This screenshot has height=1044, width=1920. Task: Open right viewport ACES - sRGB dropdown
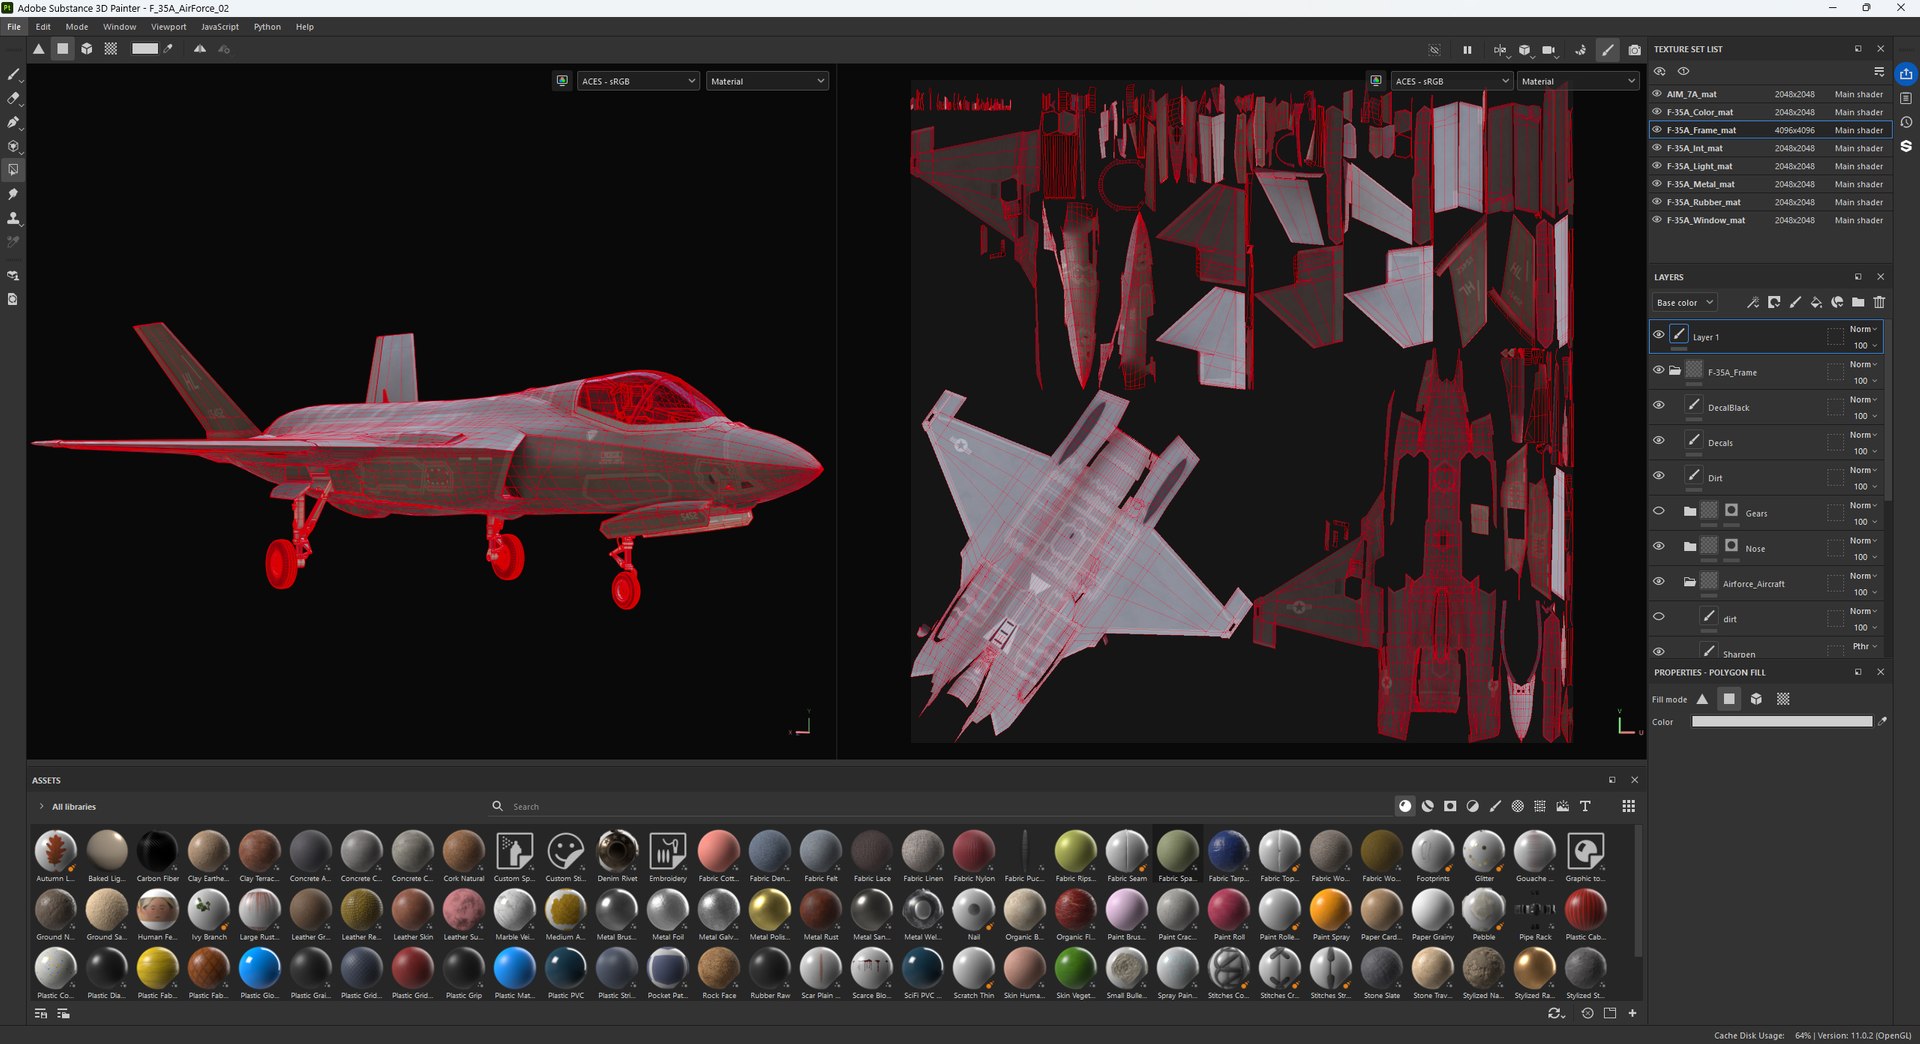pyautogui.click(x=1451, y=81)
